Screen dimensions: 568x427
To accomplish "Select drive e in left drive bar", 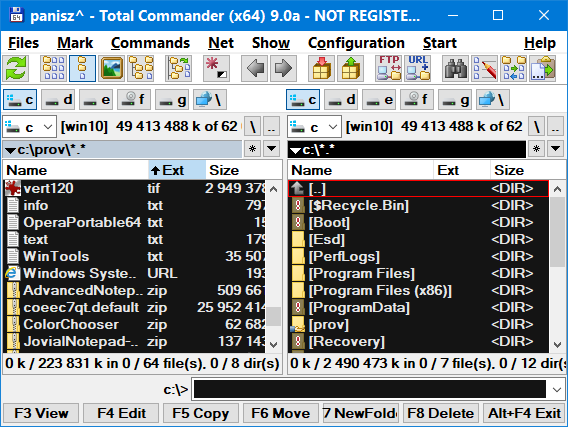I will (96, 100).
